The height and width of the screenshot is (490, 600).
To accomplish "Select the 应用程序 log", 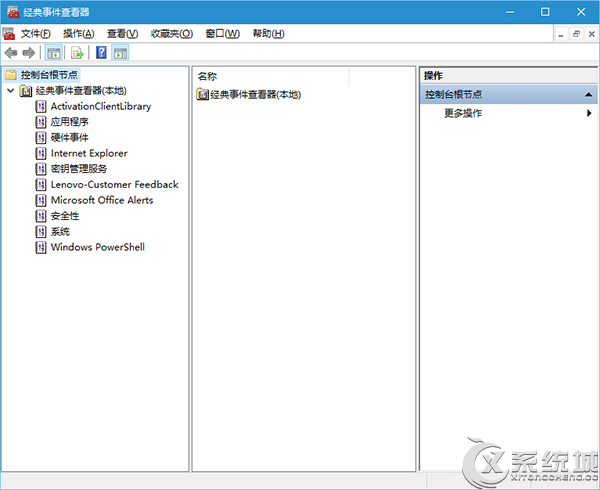I will 69,122.
